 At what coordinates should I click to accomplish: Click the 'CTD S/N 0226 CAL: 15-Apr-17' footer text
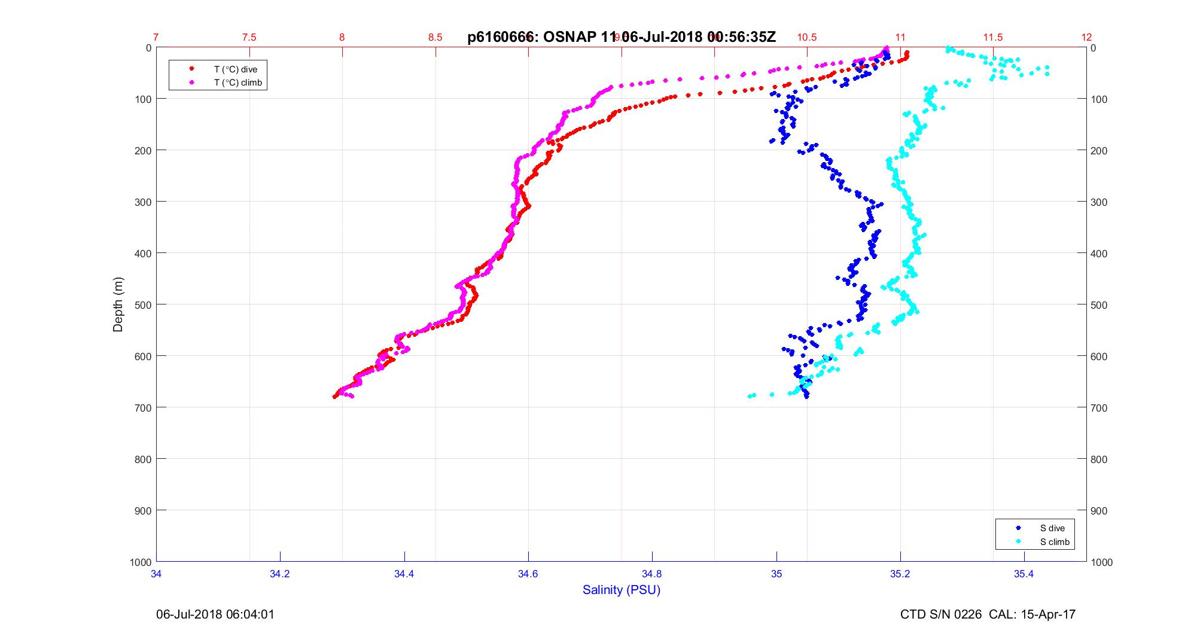tap(988, 615)
